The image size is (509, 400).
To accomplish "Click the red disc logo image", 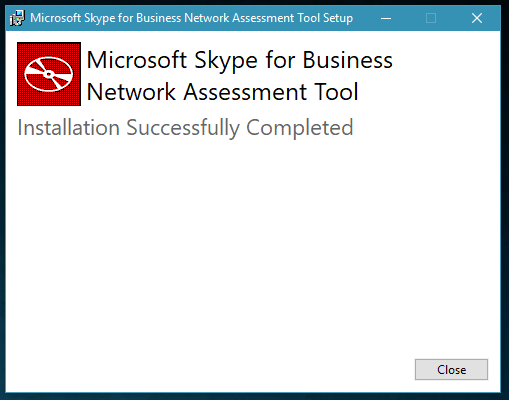I will [x=49, y=74].
